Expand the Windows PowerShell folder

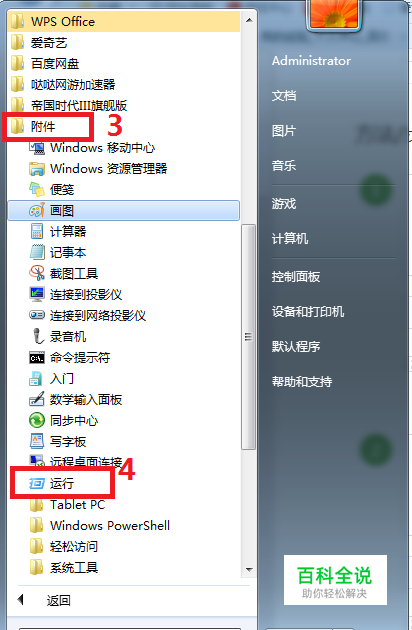(100, 526)
